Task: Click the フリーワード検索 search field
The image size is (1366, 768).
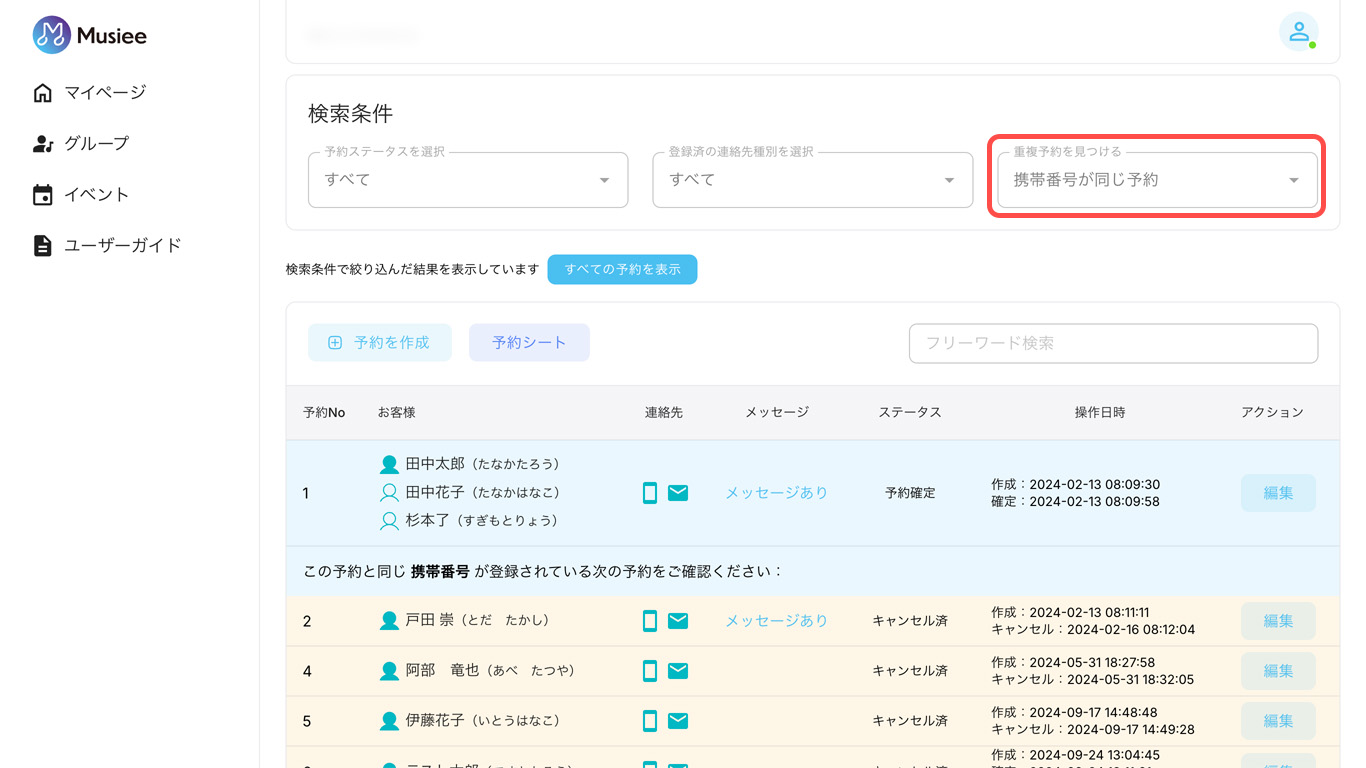Action: pos(1113,343)
